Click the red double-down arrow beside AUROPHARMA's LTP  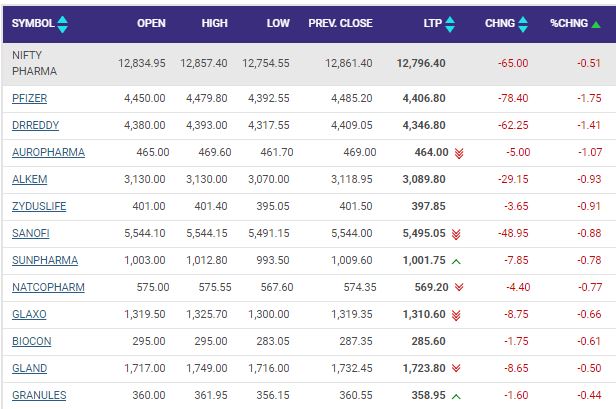[x=459, y=153]
